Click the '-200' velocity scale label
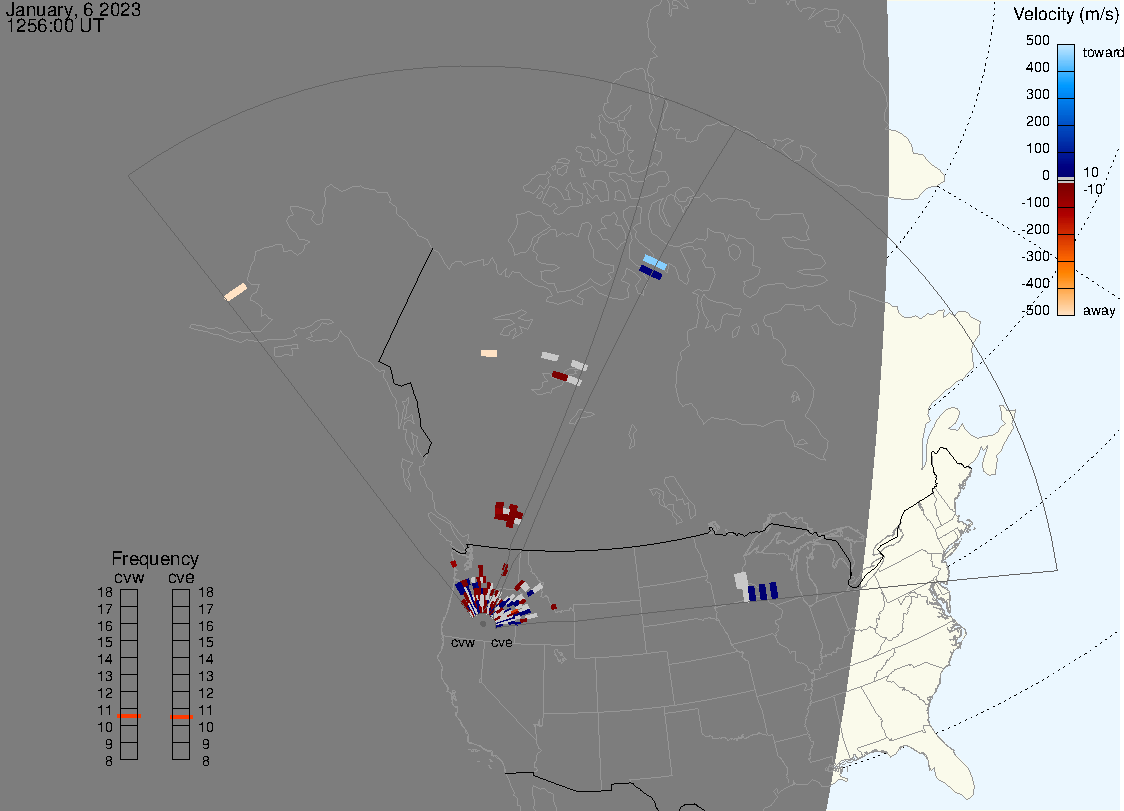This screenshot has width=1124, height=811. pos(1035,229)
